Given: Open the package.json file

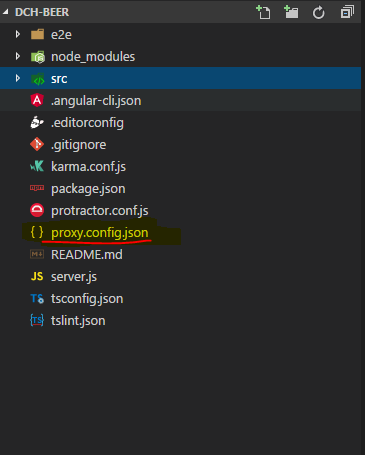Looking at the screenshot, I should 88,189.
